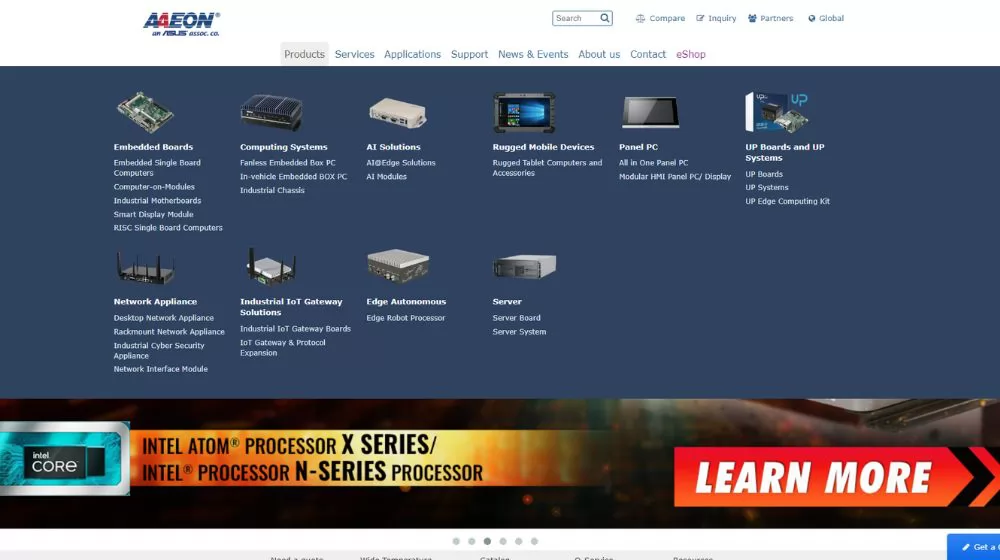Viewport: 1000px width, 560px height.
Task: Open Rugged Tablet Computers and Accessories
Action: [547, 168]
